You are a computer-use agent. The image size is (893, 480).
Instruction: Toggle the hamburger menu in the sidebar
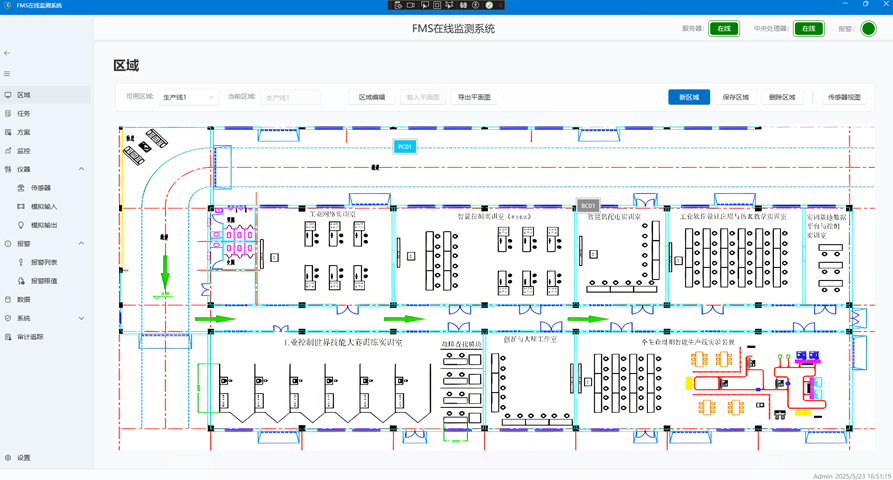7,74
